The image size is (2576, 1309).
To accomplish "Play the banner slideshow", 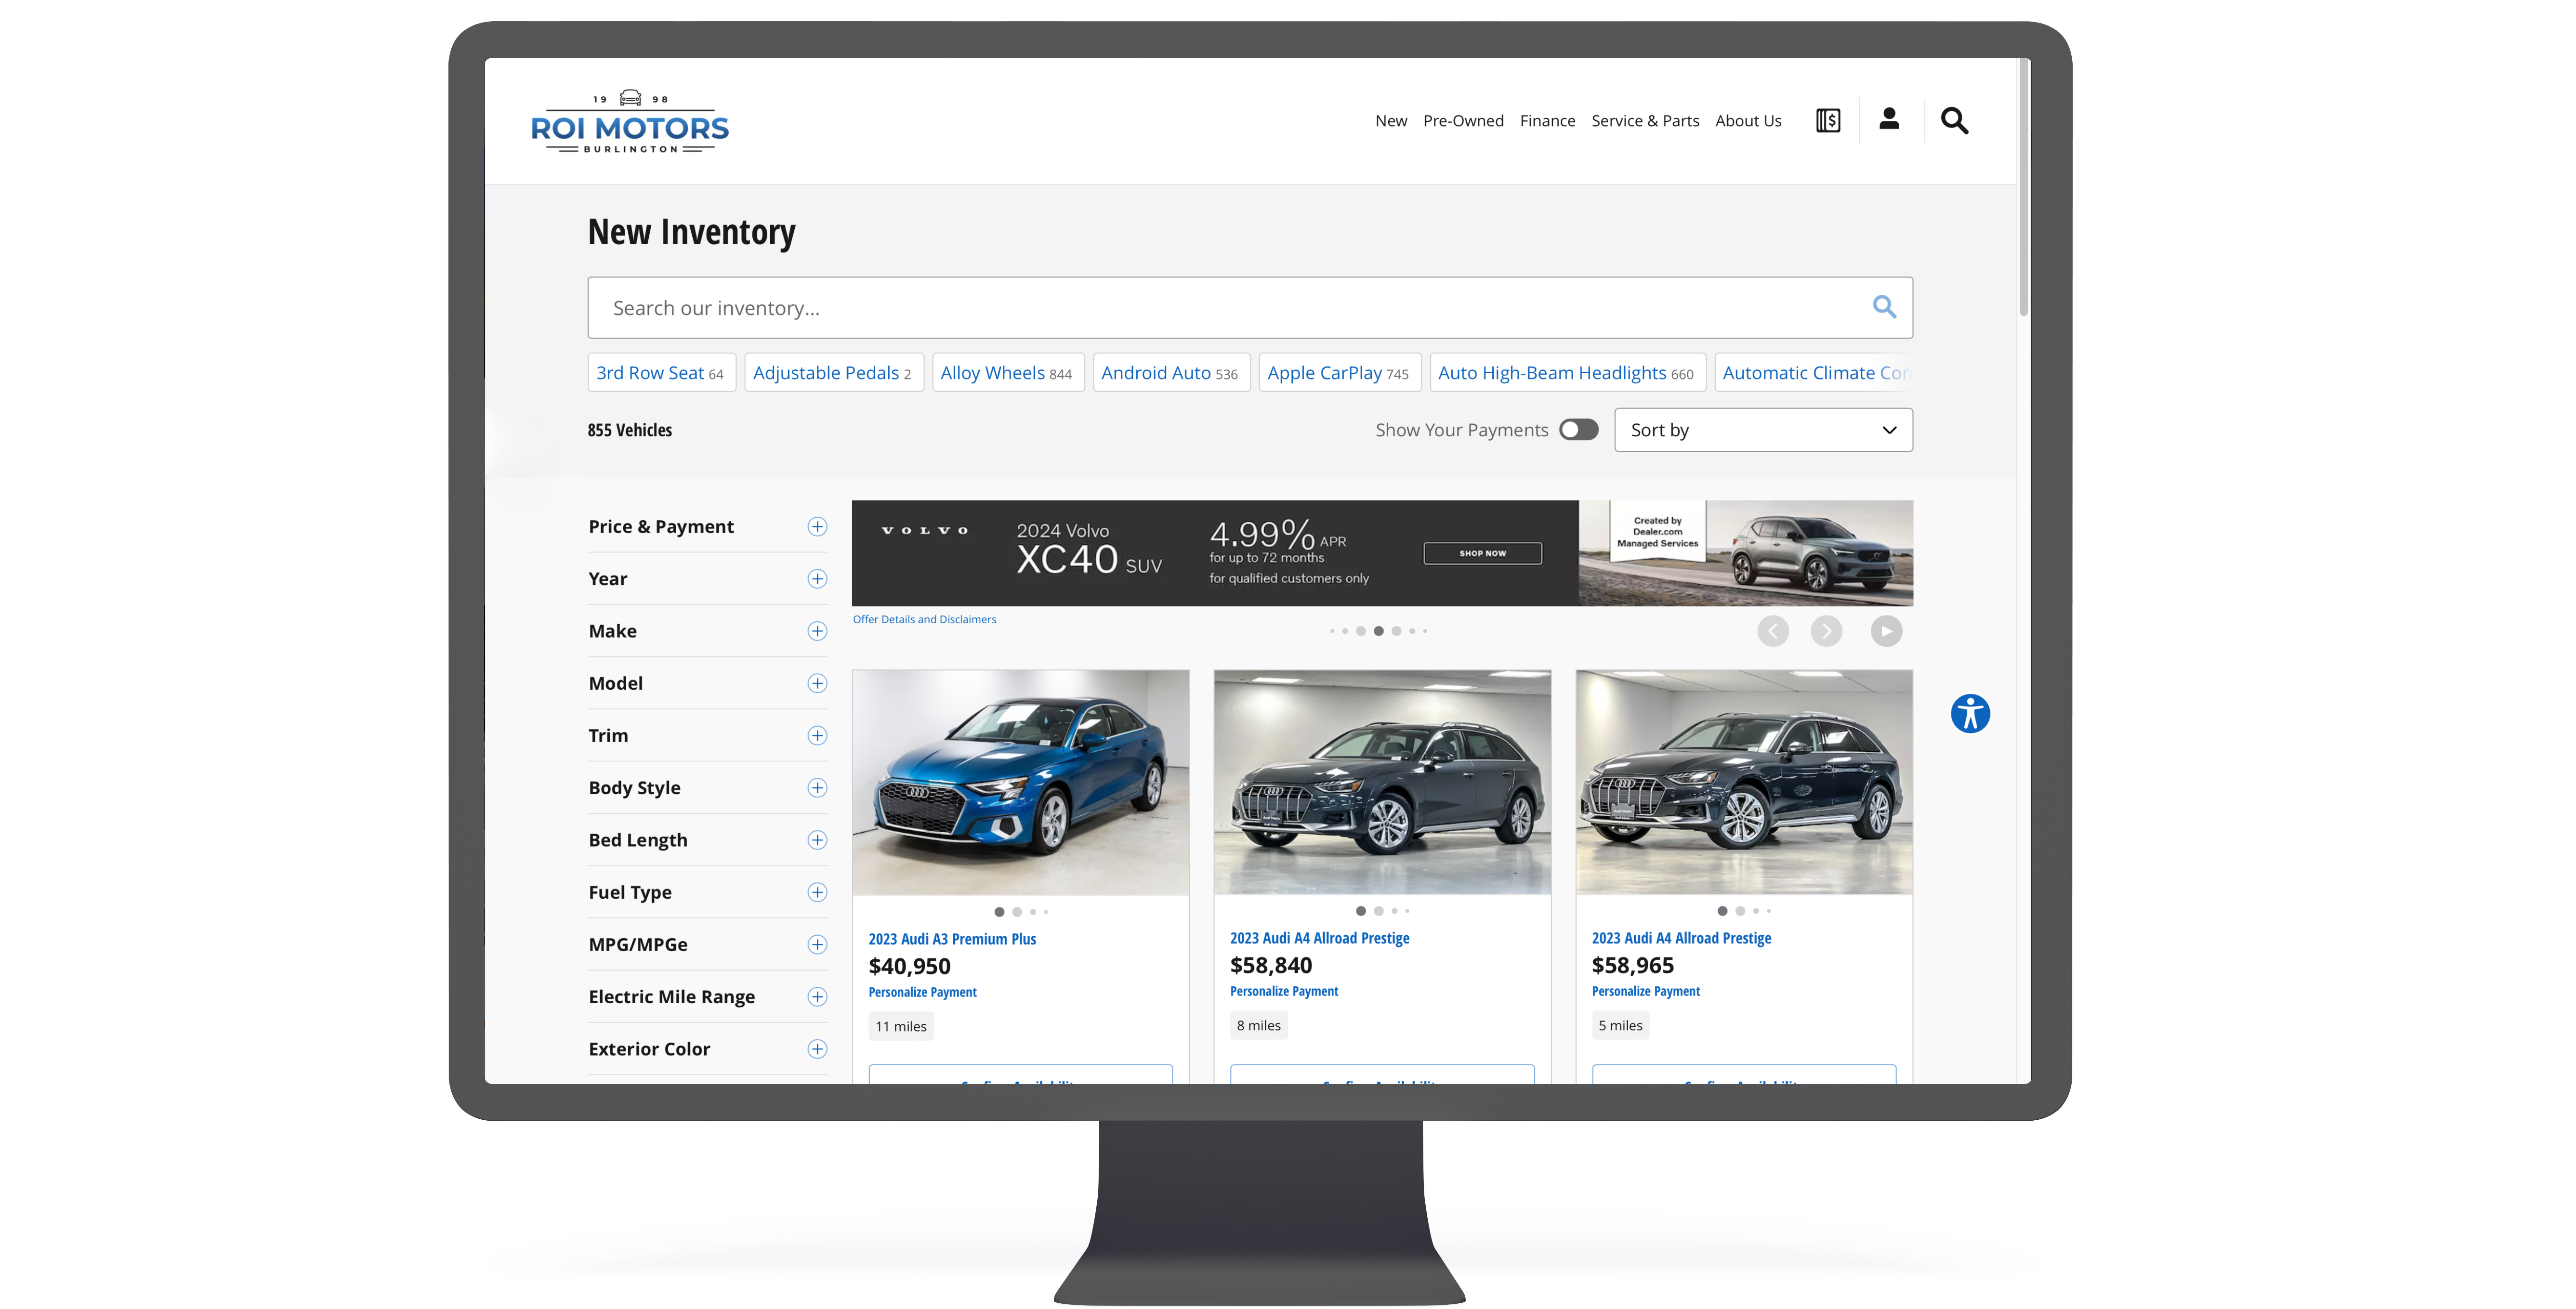I will [1886, 631].
